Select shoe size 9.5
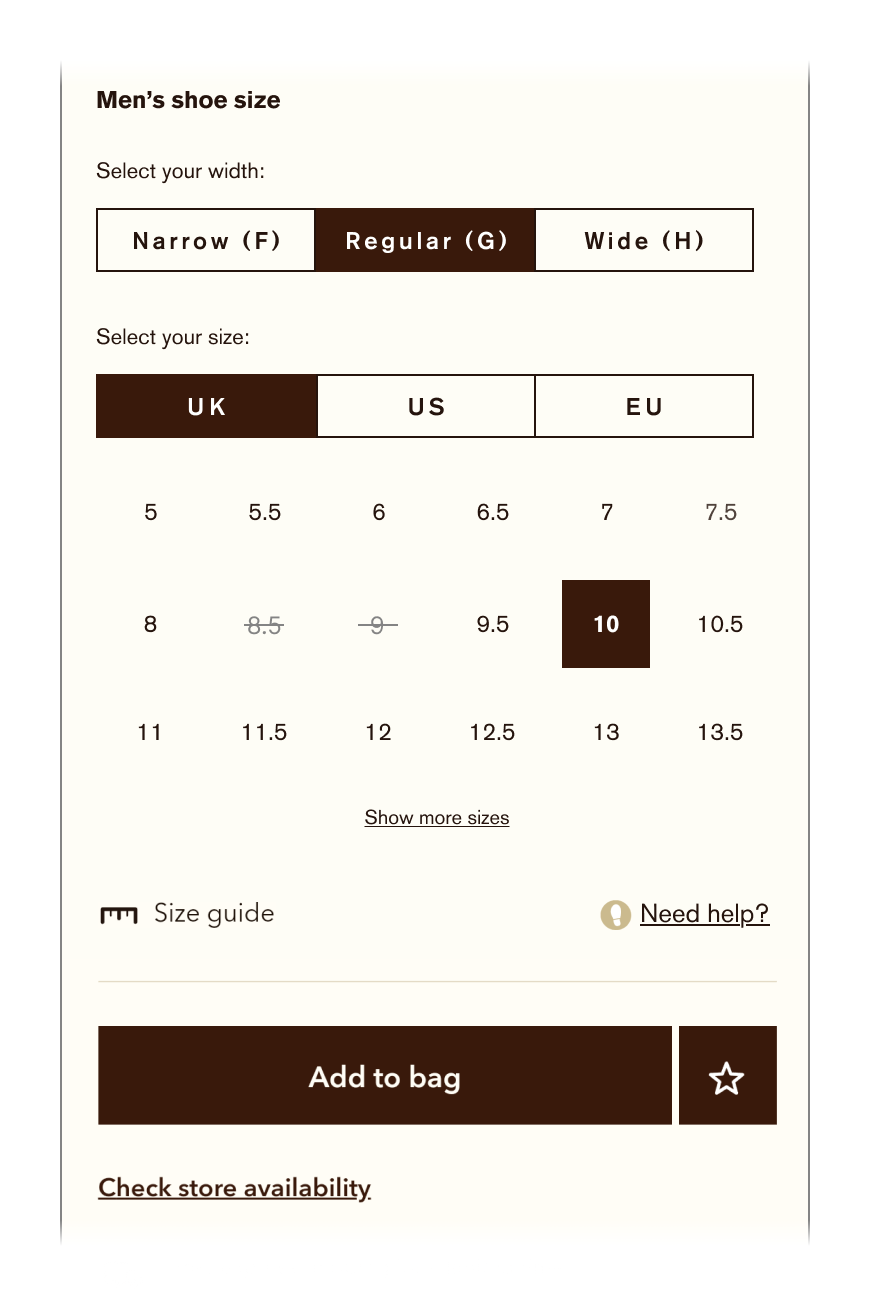This screenshot has width=870, height=1302. point(493,624)
